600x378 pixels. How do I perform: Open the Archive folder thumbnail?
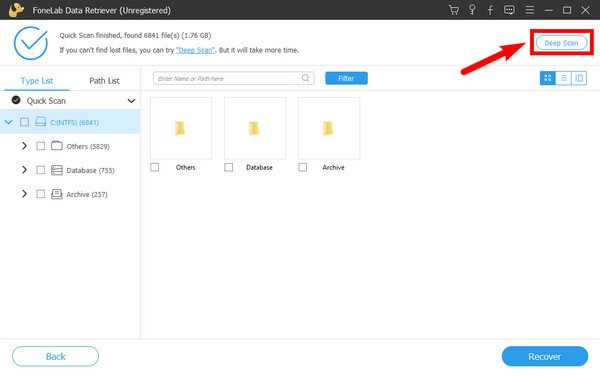coord(329,128)
